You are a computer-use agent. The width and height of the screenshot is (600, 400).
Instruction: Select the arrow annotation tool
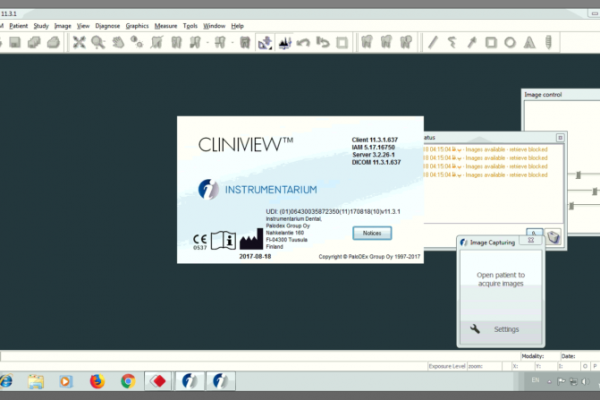tap(471, 42)
